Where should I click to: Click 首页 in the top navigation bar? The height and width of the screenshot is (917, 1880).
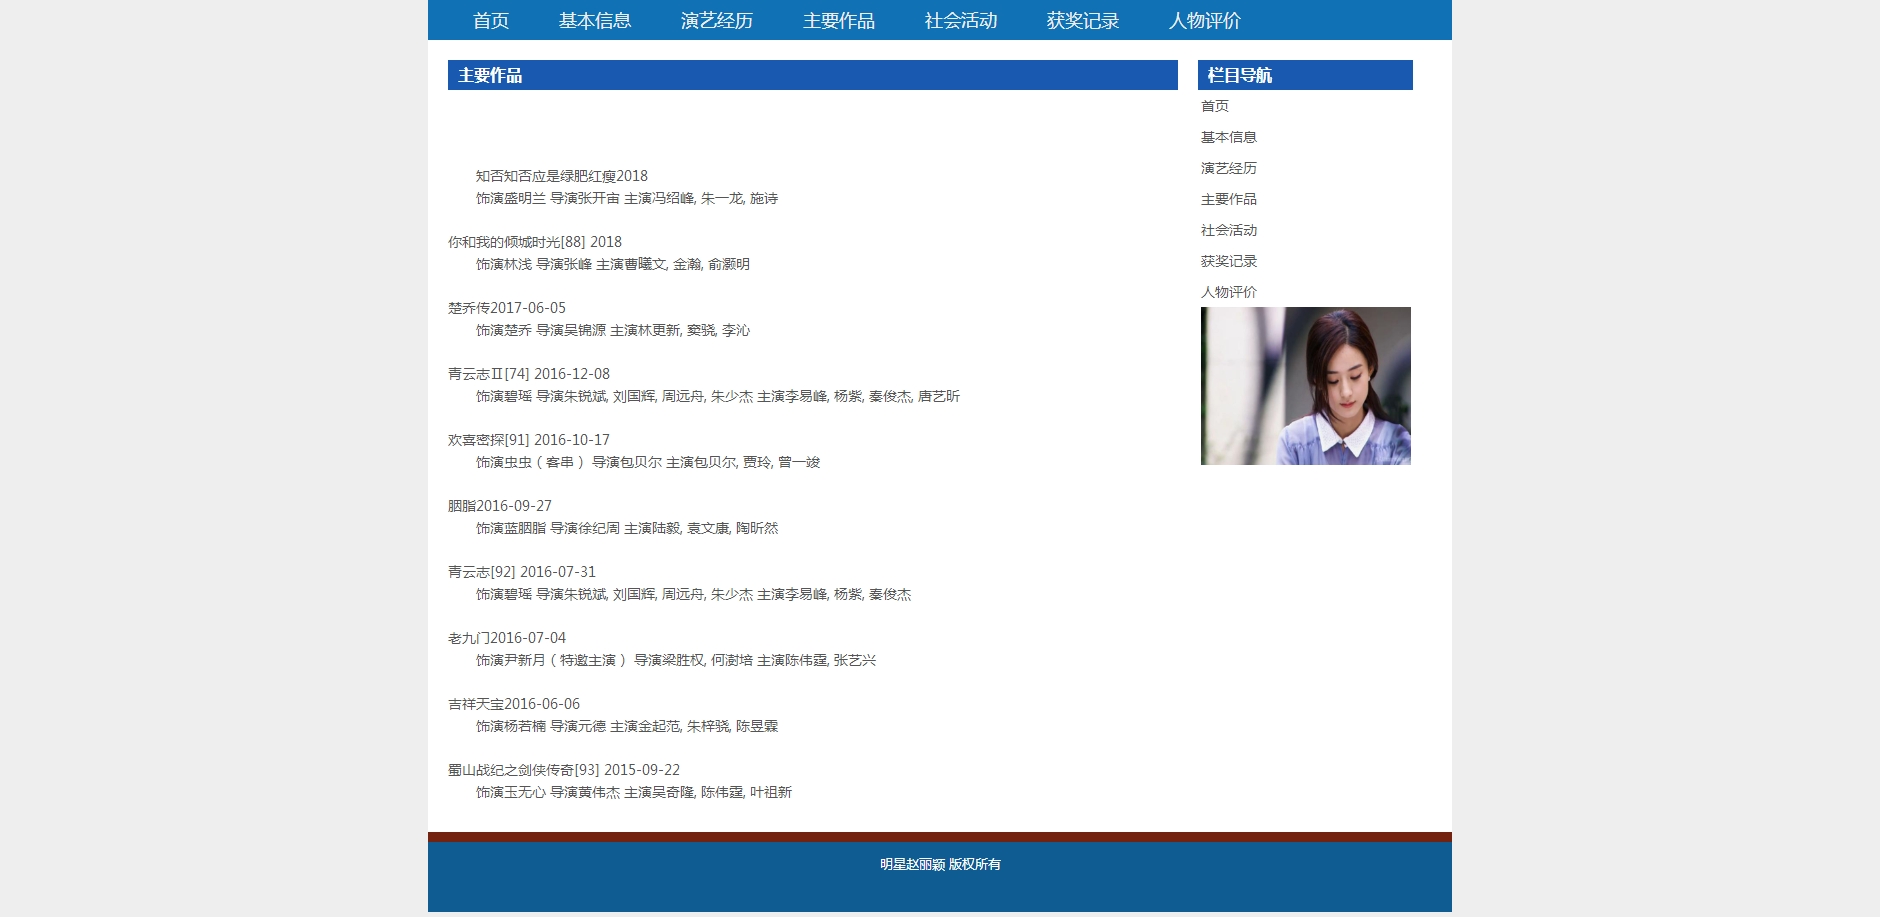point(490,21)
